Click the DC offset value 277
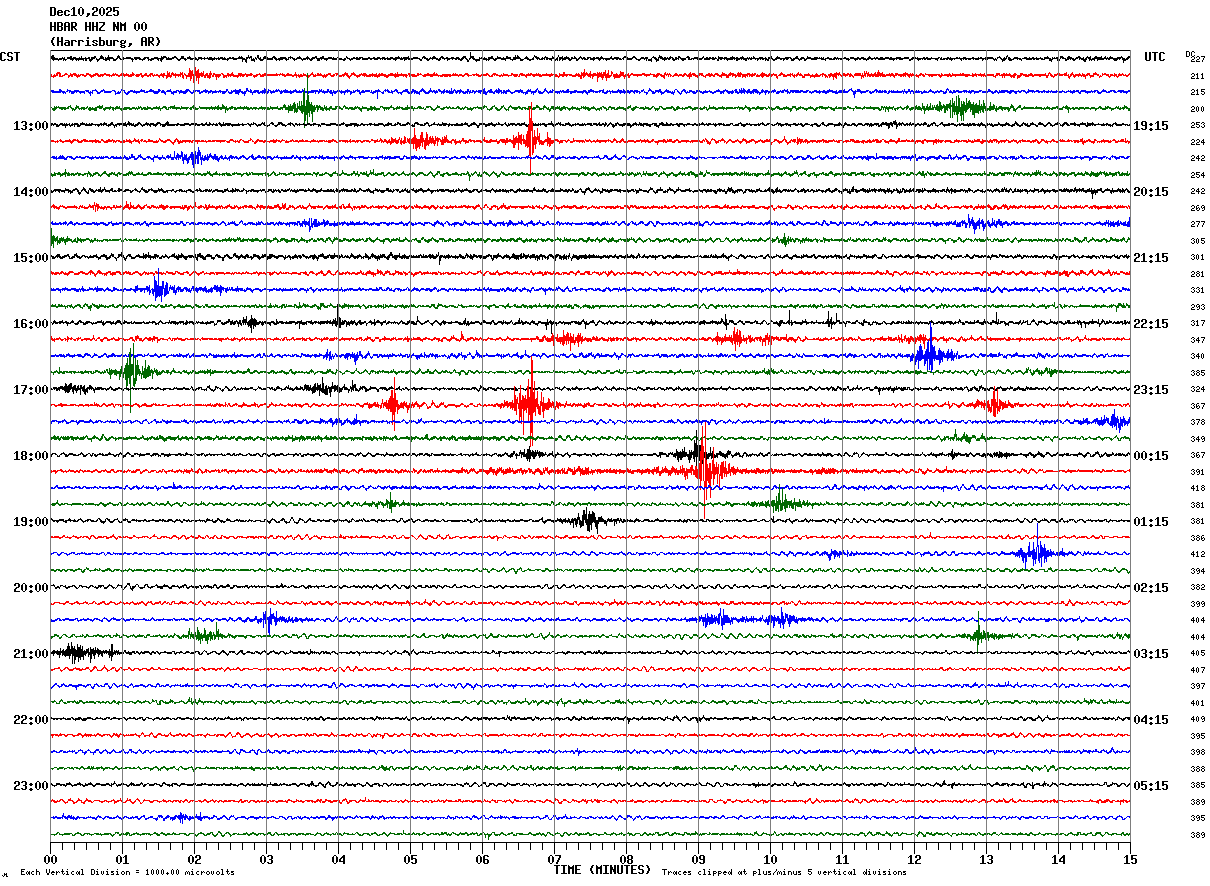This screenshot has width=1210, height=886. tap(1197, 225)
